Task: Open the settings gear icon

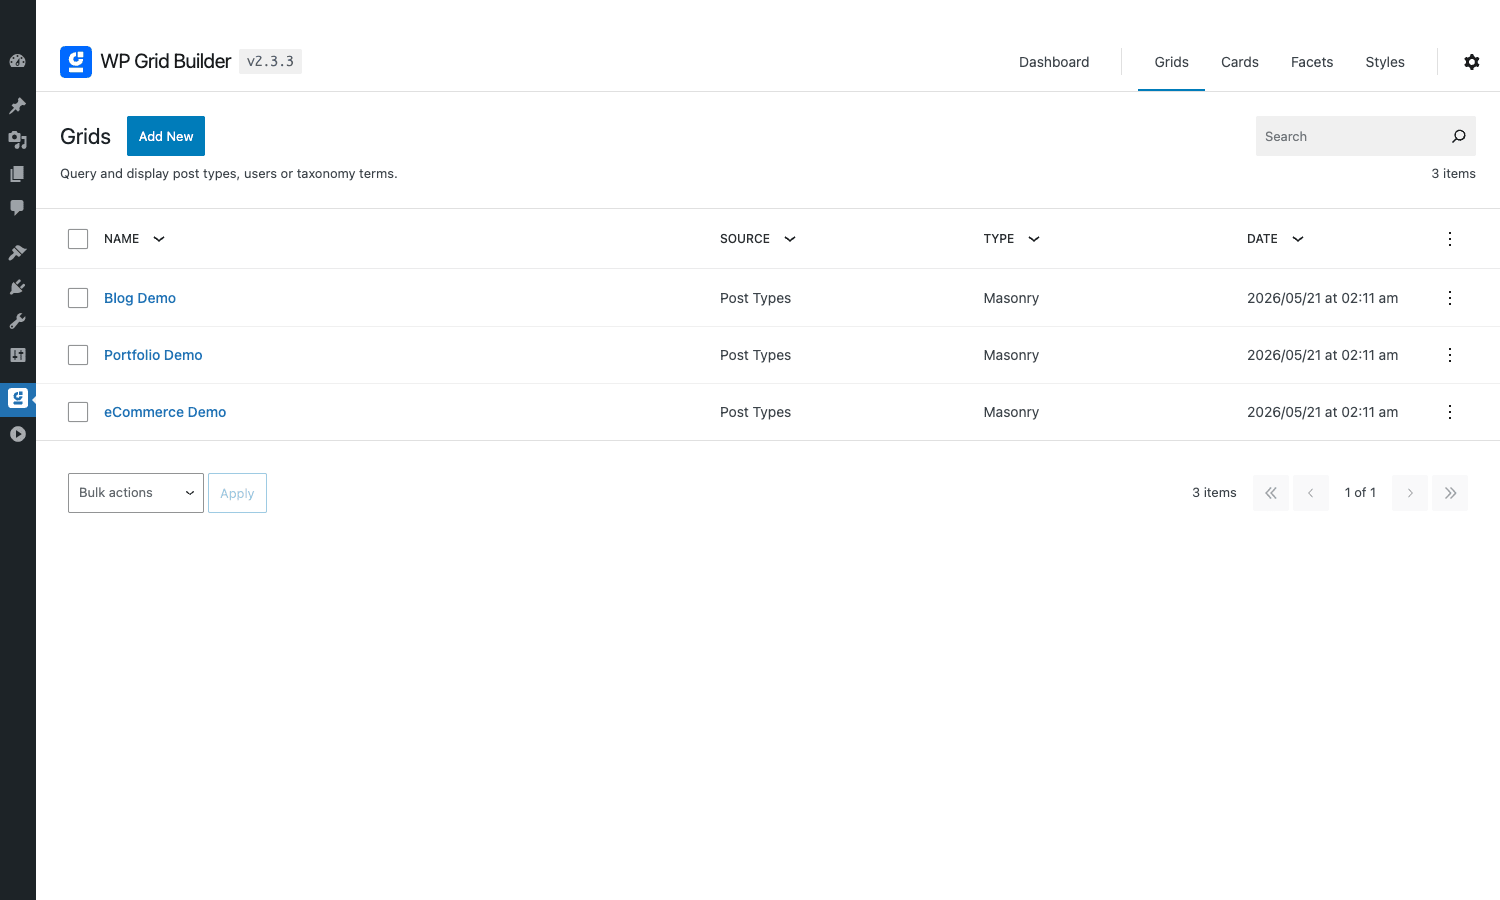Action: pos(1471,62)
